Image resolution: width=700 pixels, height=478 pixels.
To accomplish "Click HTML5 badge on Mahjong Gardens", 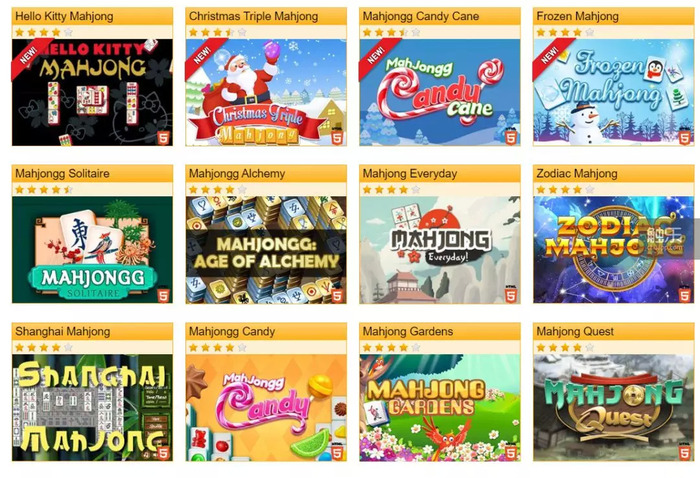I will click(511, 452).
